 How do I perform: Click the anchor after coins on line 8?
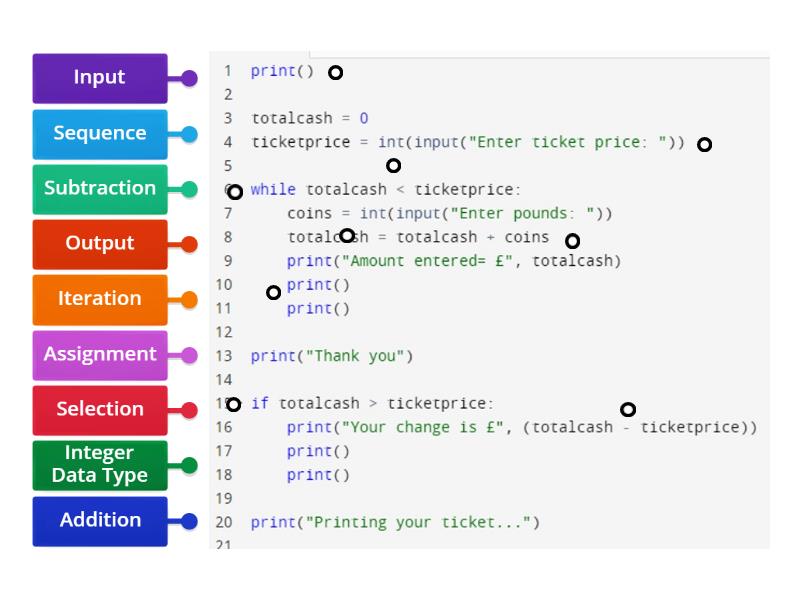pos(572,241)
